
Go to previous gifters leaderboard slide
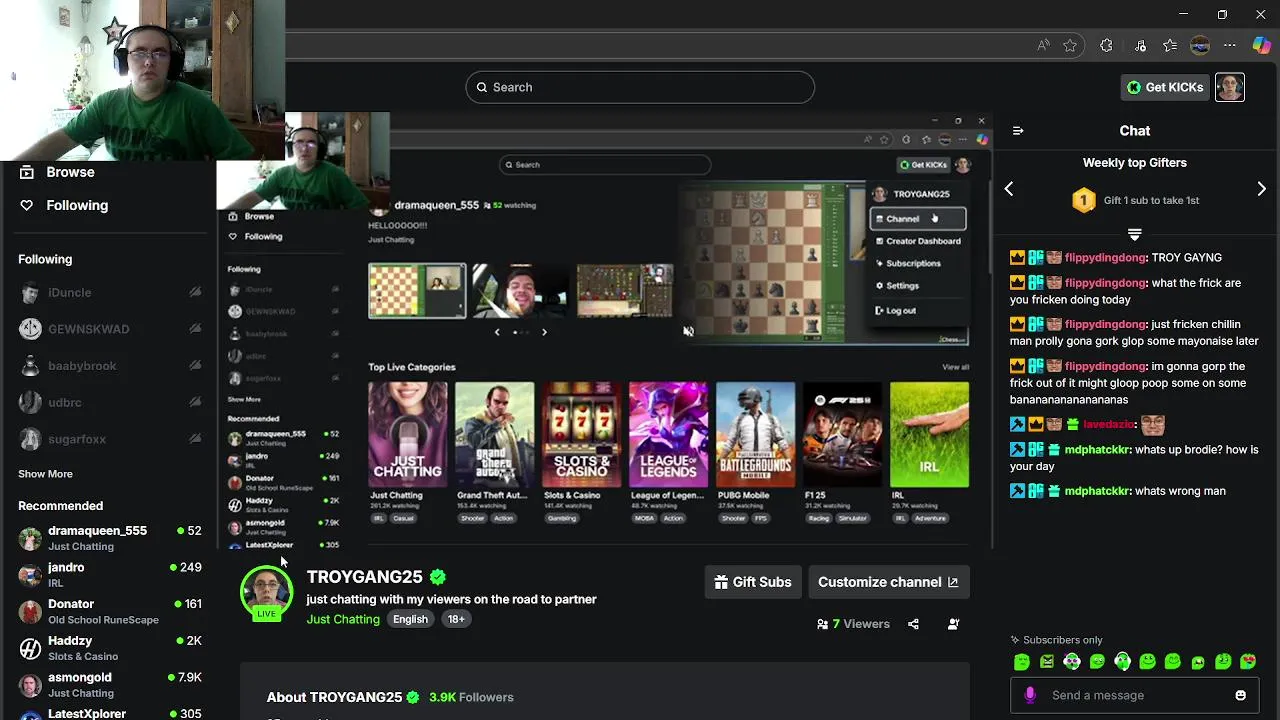coord(1009,189)
